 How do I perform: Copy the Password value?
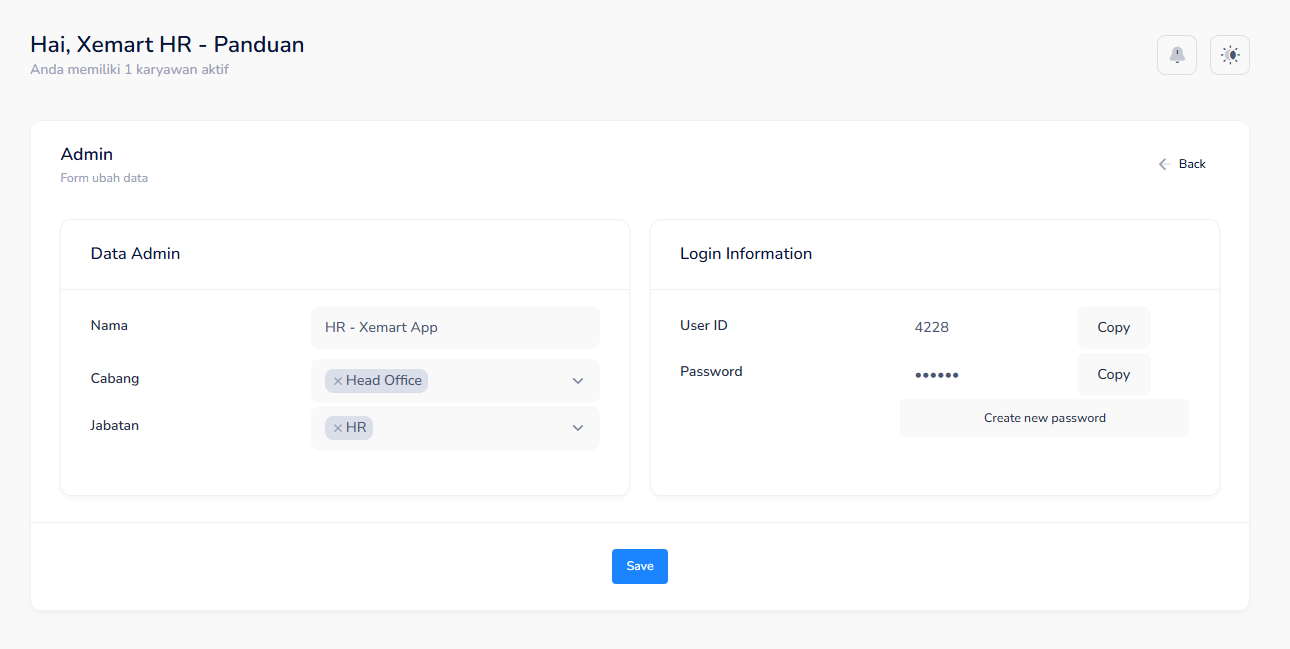[1113, 374]
